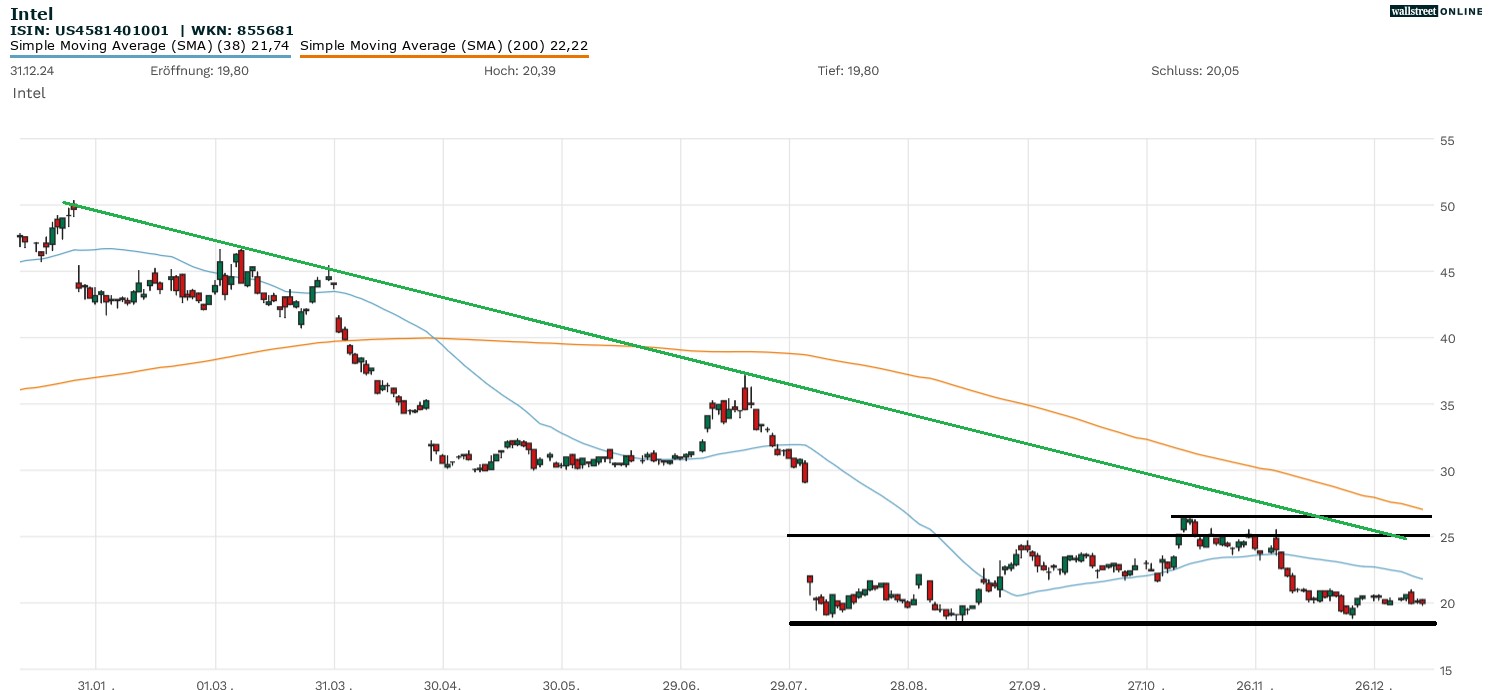
Task: Select the 26.12. date on the x-axis
Action: [1374, 687]
